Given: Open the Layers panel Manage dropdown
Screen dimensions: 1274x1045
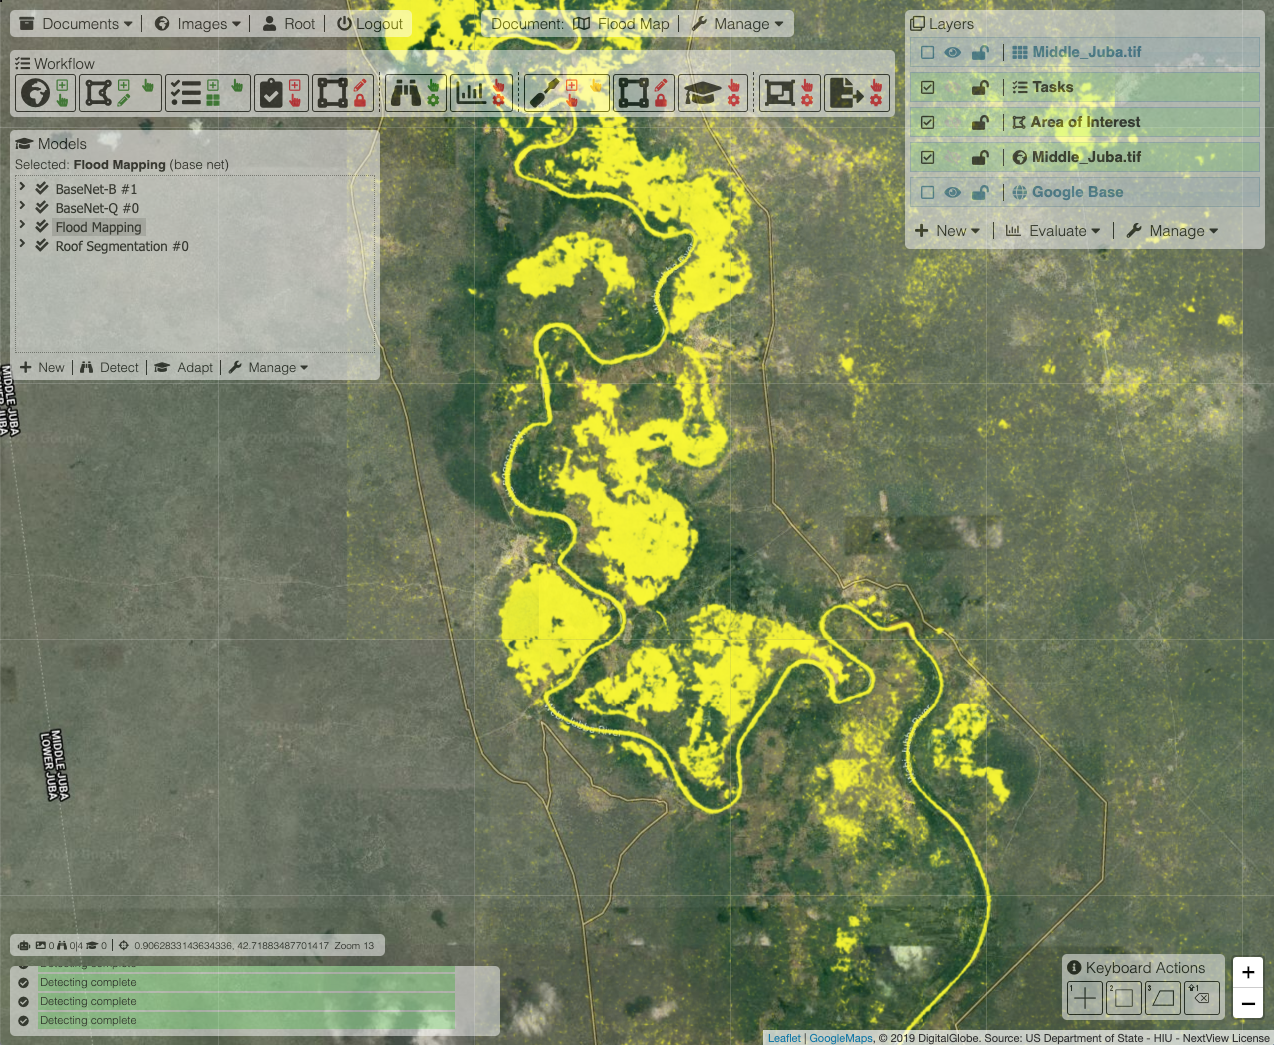Looking at the screenshot, I should [x=1172, y=231].
